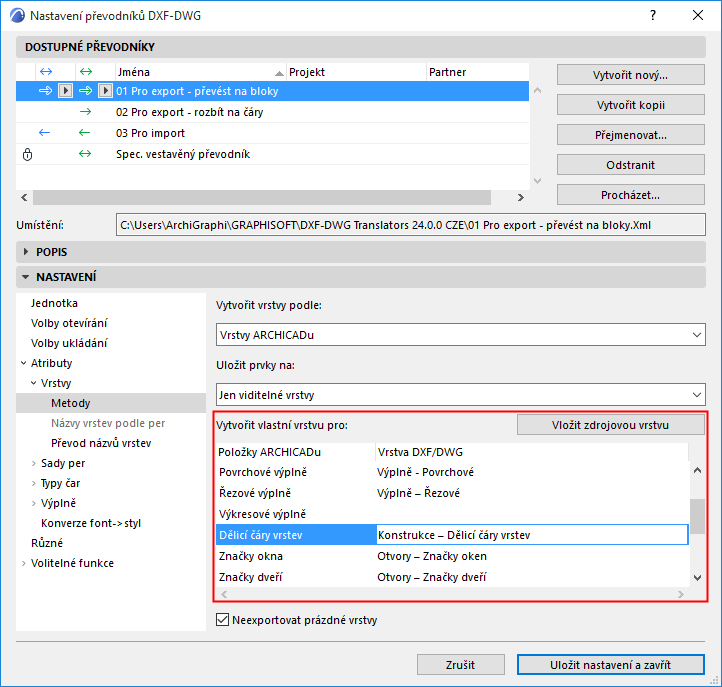This screenshot has height=687, width=722.
Task: Click Uložit nastavení a zavřít button
Action: pyautogui.click(x=611, y=665)
